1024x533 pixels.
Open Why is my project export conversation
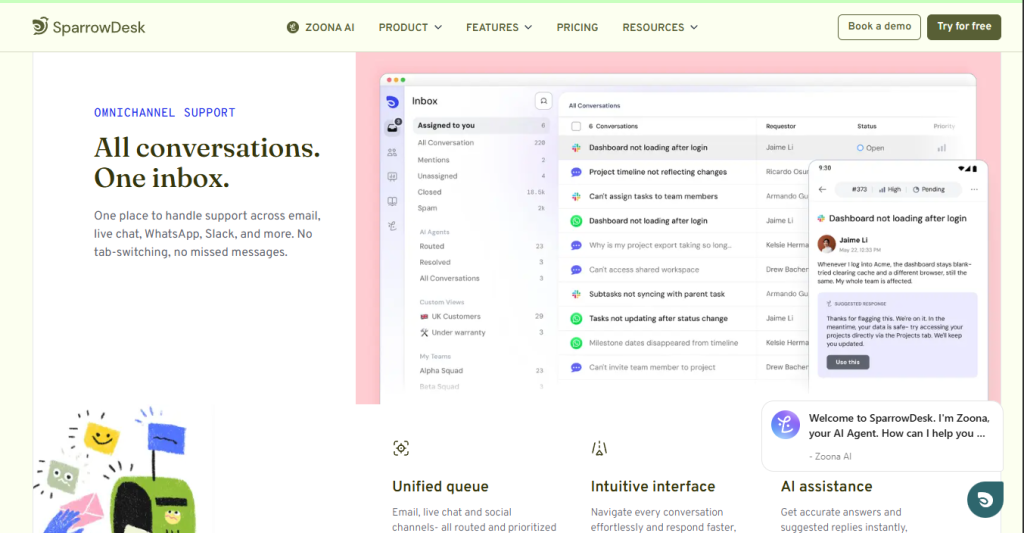[x=660, y=246]
